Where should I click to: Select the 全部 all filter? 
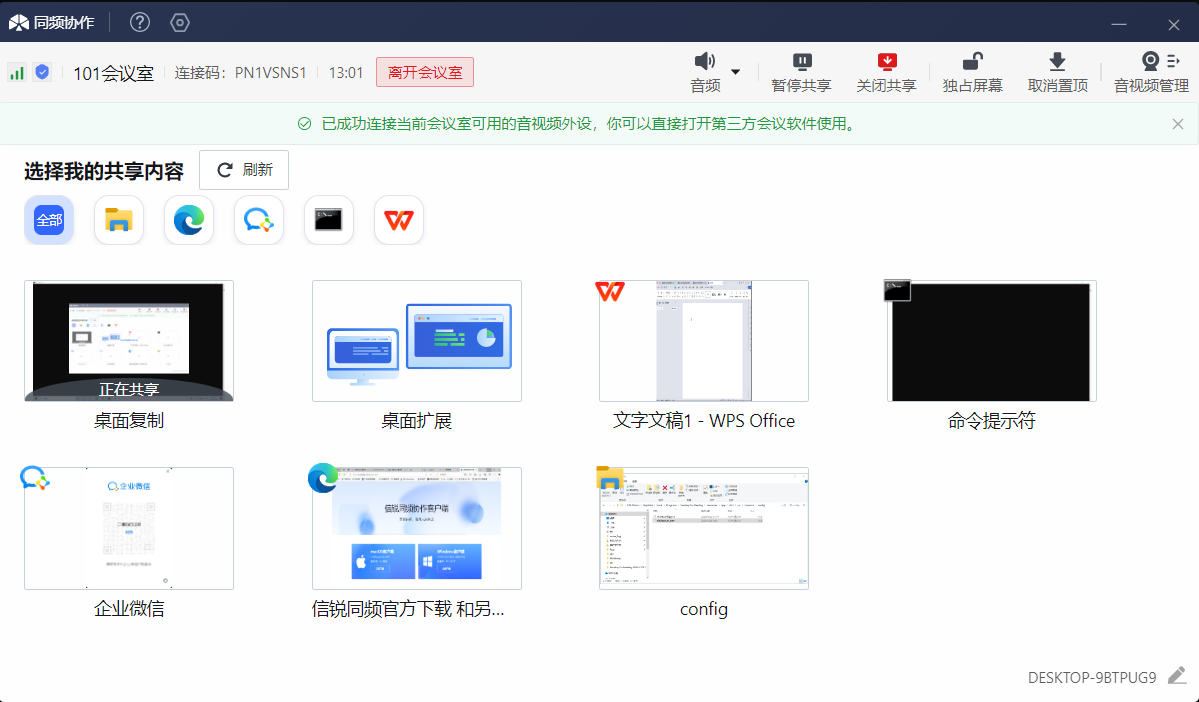pos(49,220)
